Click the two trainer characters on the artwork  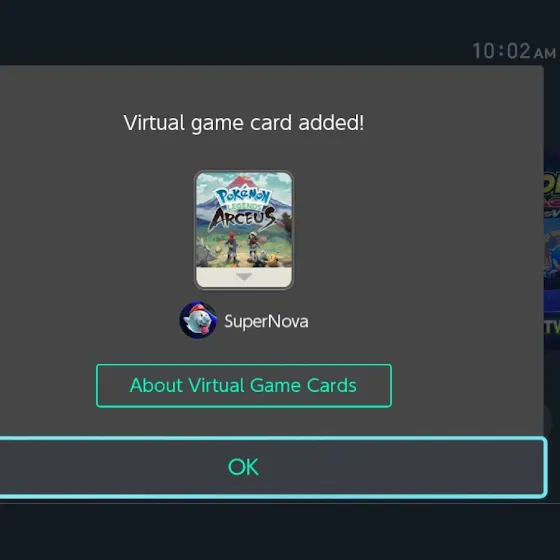(x=242, y=246)
